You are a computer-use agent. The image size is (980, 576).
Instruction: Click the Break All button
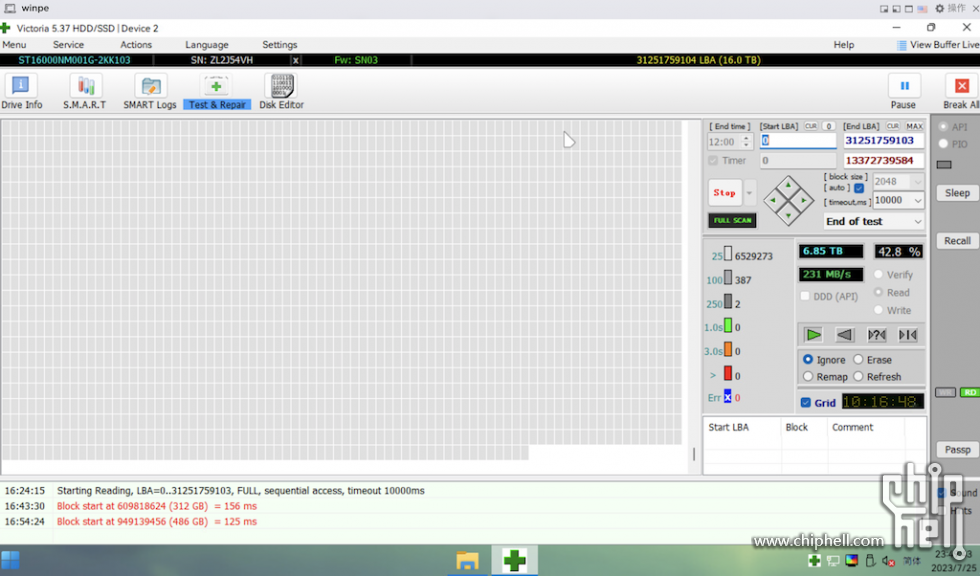tap(961, 92)
